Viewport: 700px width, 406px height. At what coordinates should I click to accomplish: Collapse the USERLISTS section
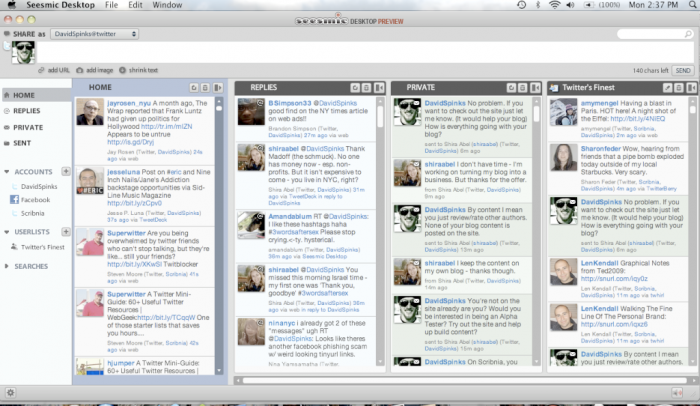coord(7,232)
